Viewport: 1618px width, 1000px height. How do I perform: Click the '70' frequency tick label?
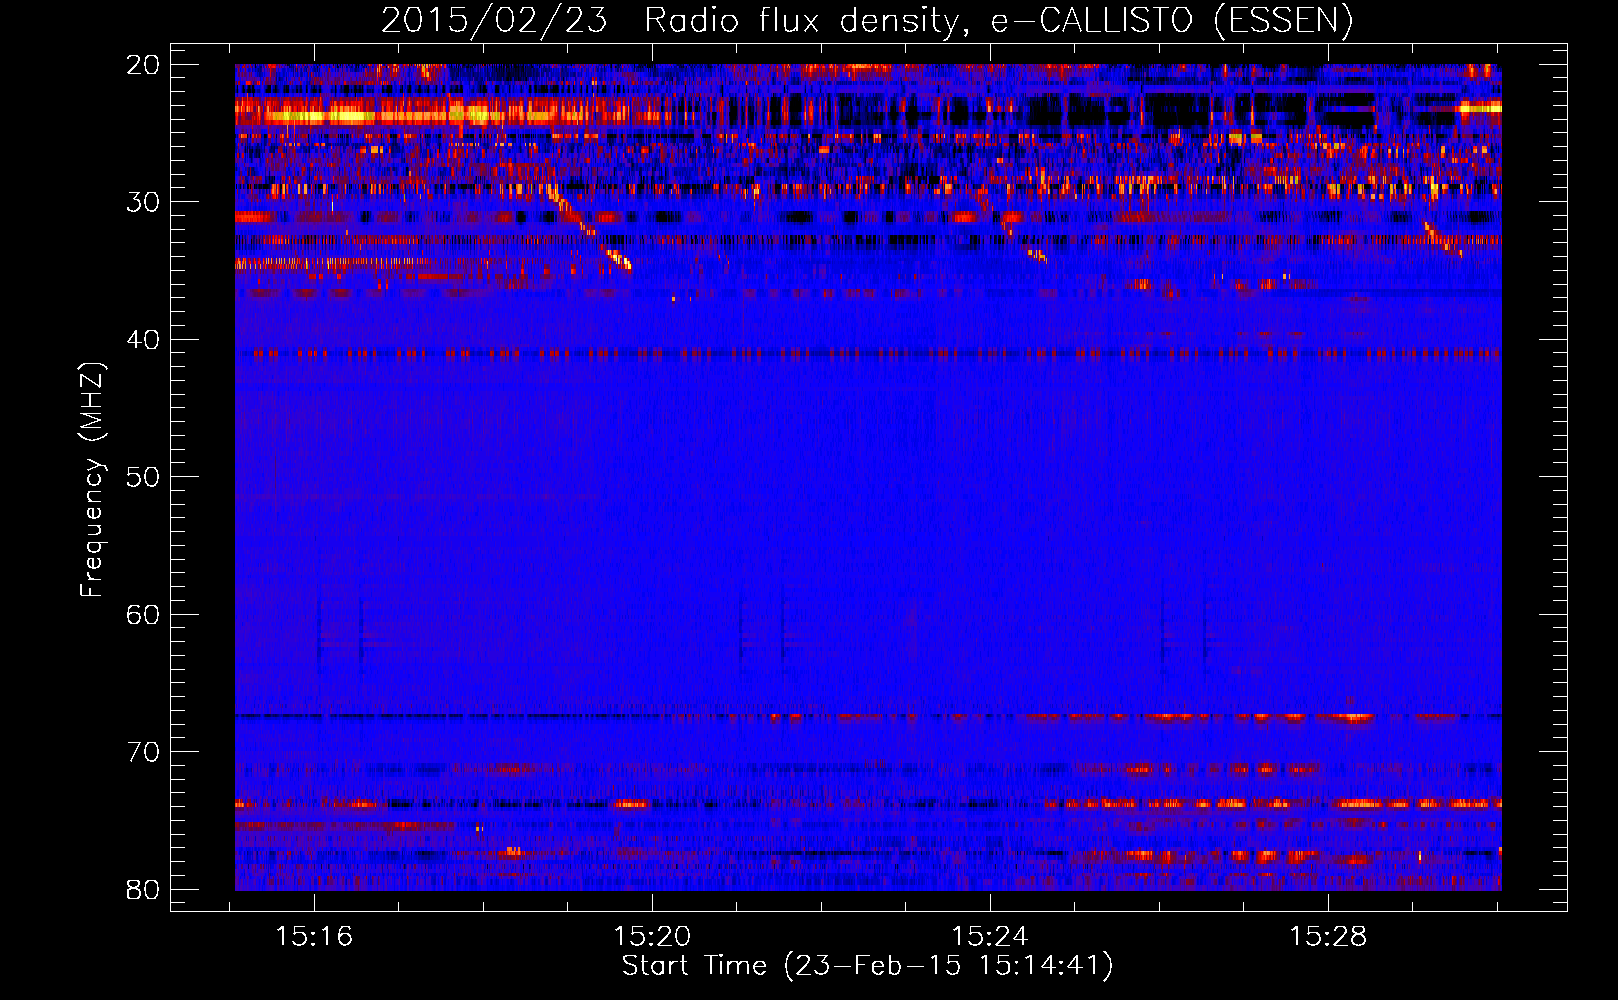click(x=143, y=752)
